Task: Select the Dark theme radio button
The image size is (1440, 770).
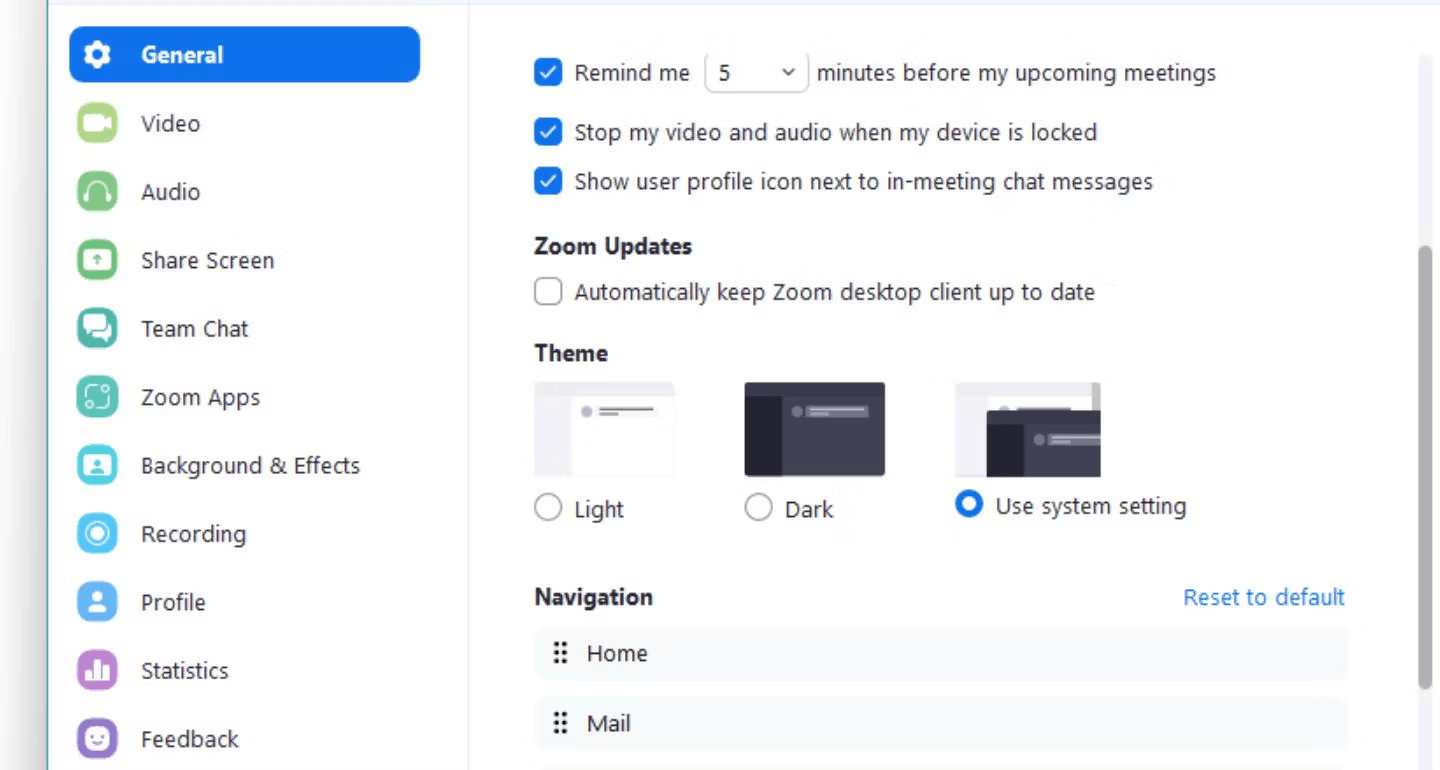Action: click(x=759, y=508)
